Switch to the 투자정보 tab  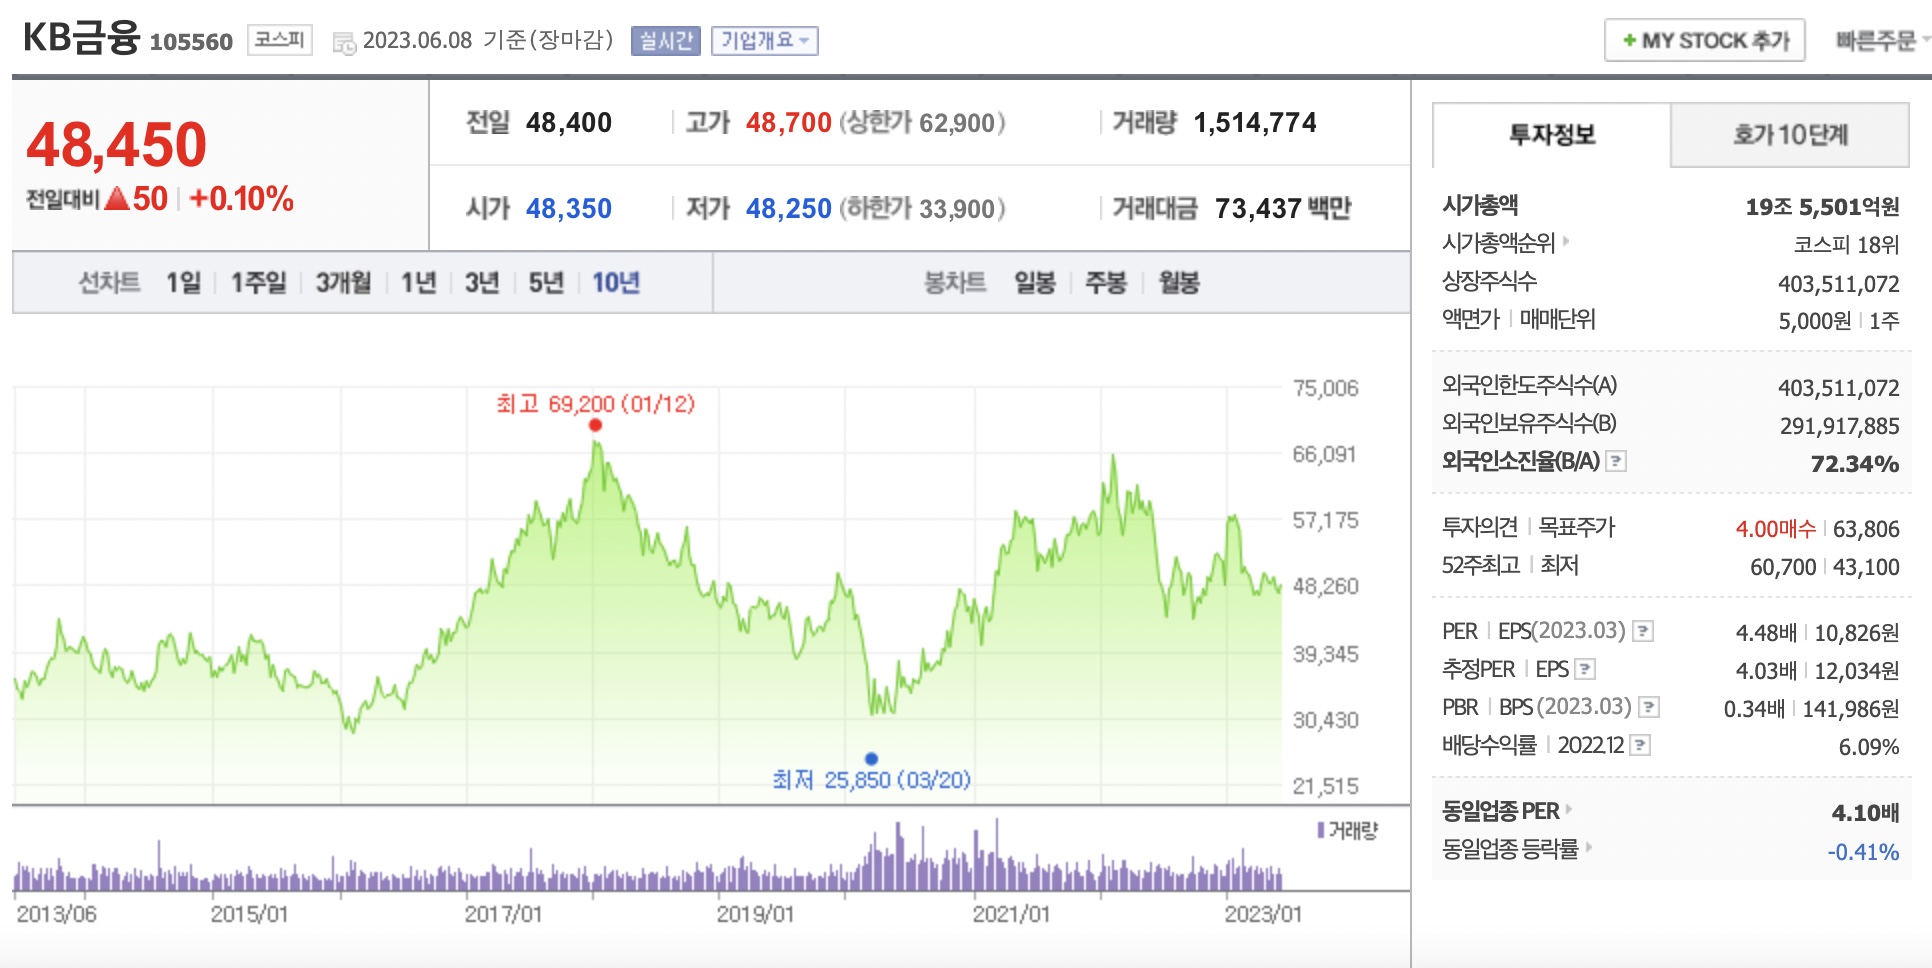coord(1552,135)
